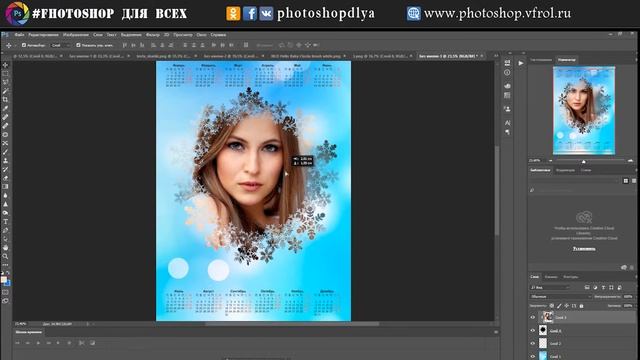
Task: Open the Окно menu
Action: [201, 35]
